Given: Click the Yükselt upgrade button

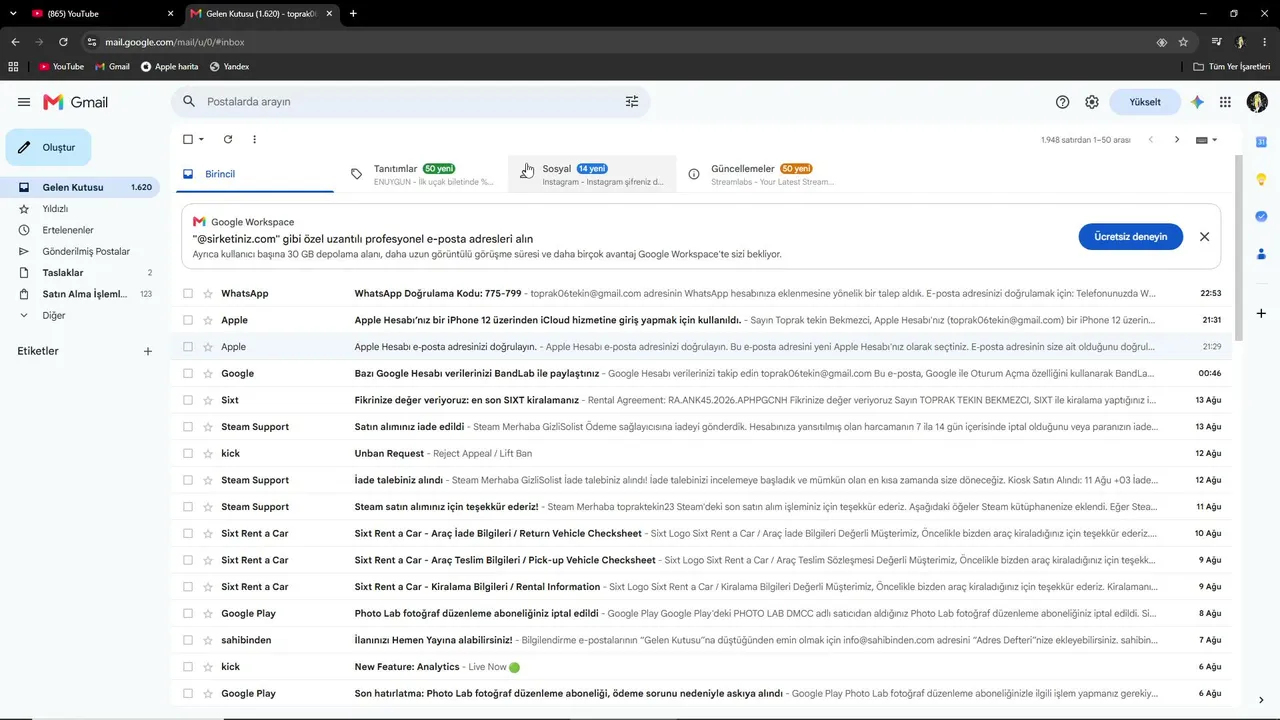Looking at the screenshot, I should 1145,102.
